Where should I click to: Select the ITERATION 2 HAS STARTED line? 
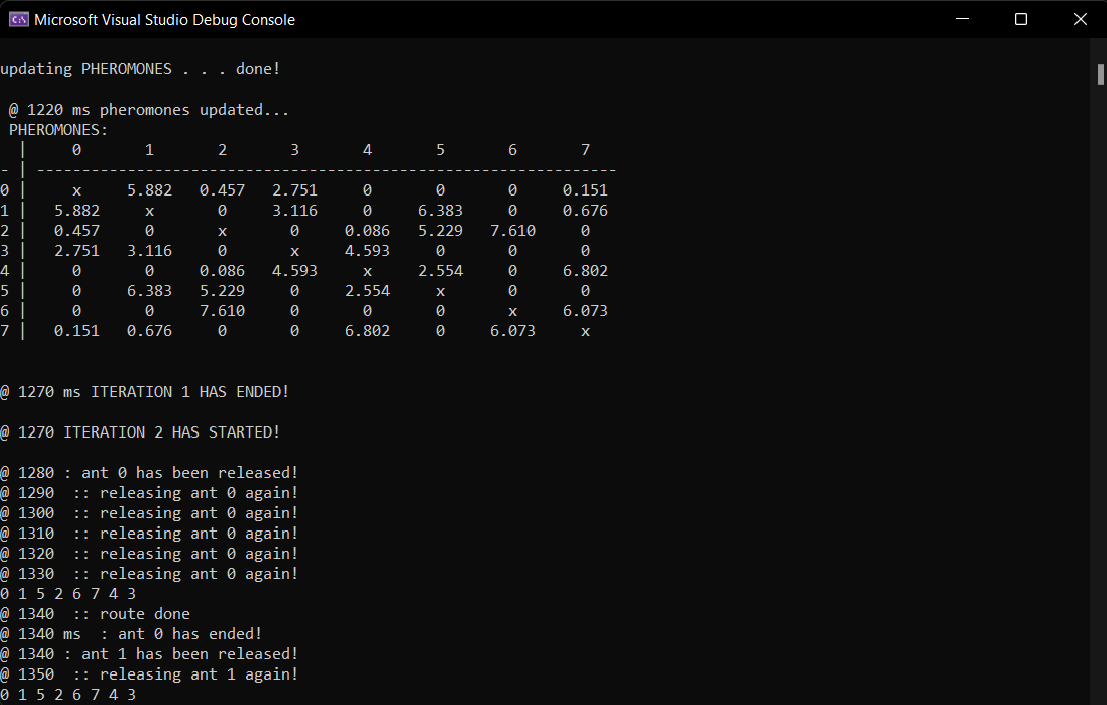pos(140,431)
